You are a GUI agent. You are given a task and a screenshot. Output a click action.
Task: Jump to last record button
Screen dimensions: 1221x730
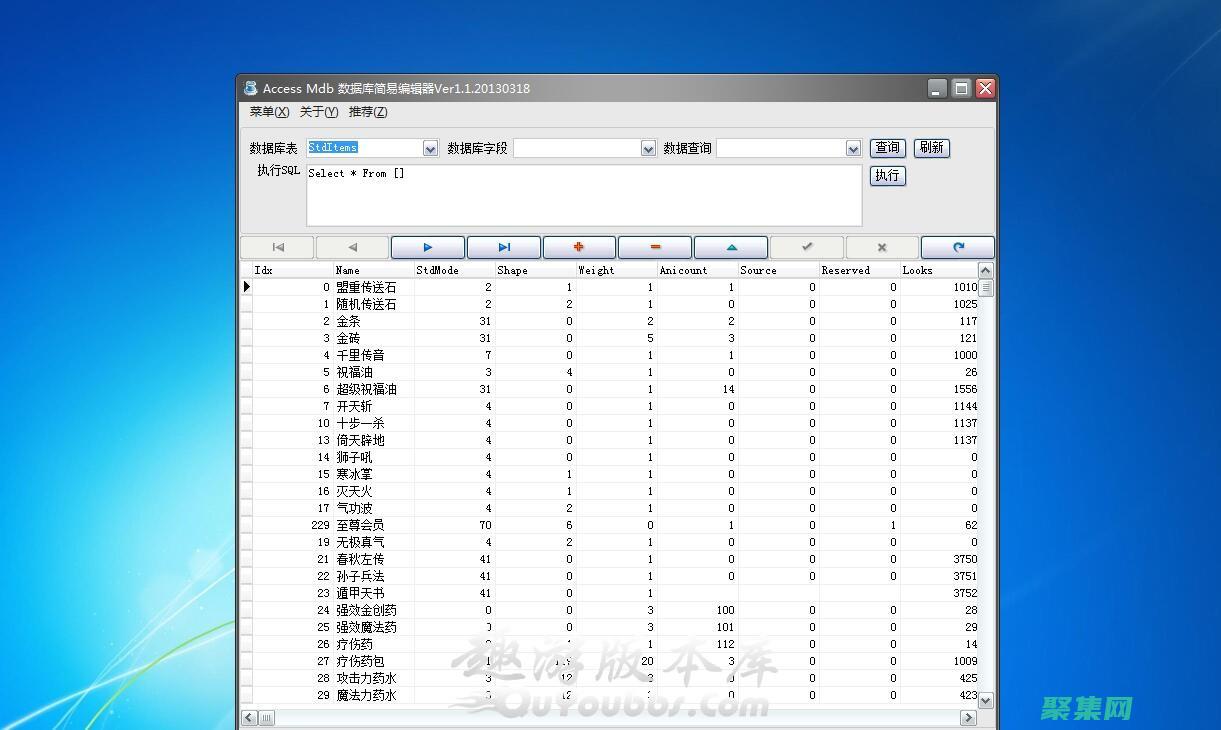[504, 247]
